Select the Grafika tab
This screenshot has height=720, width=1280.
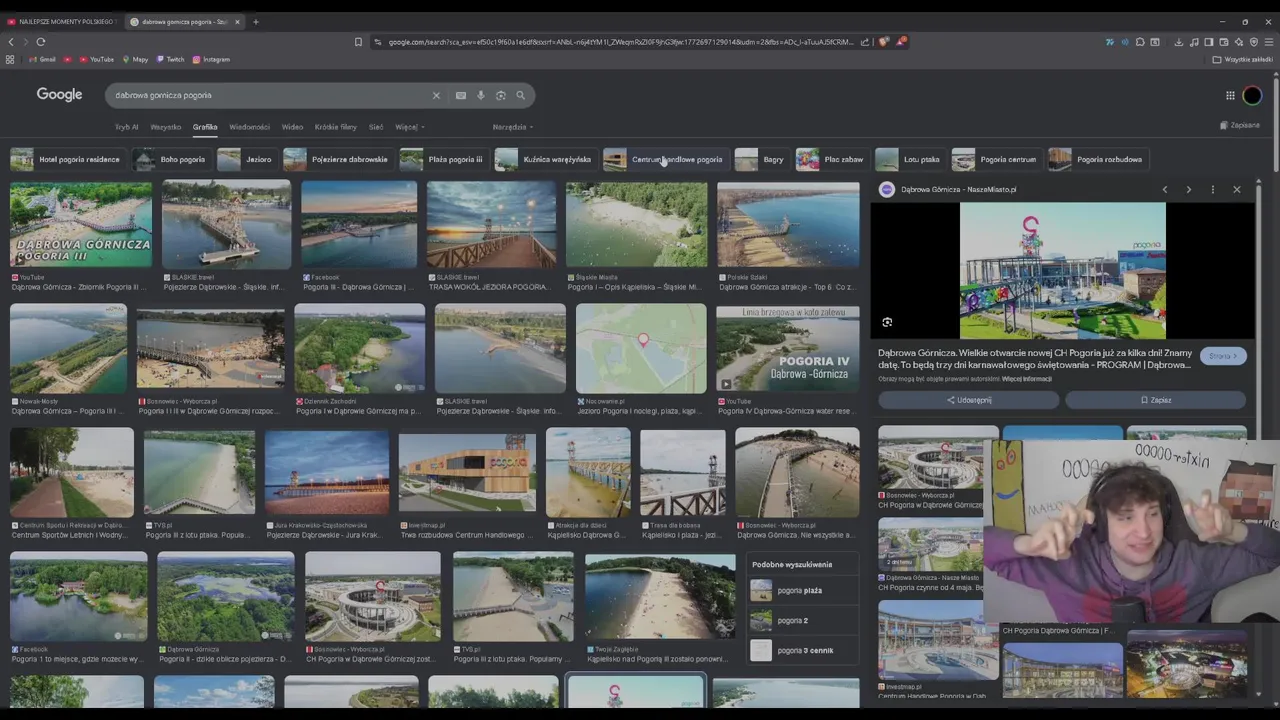[205, 127]
